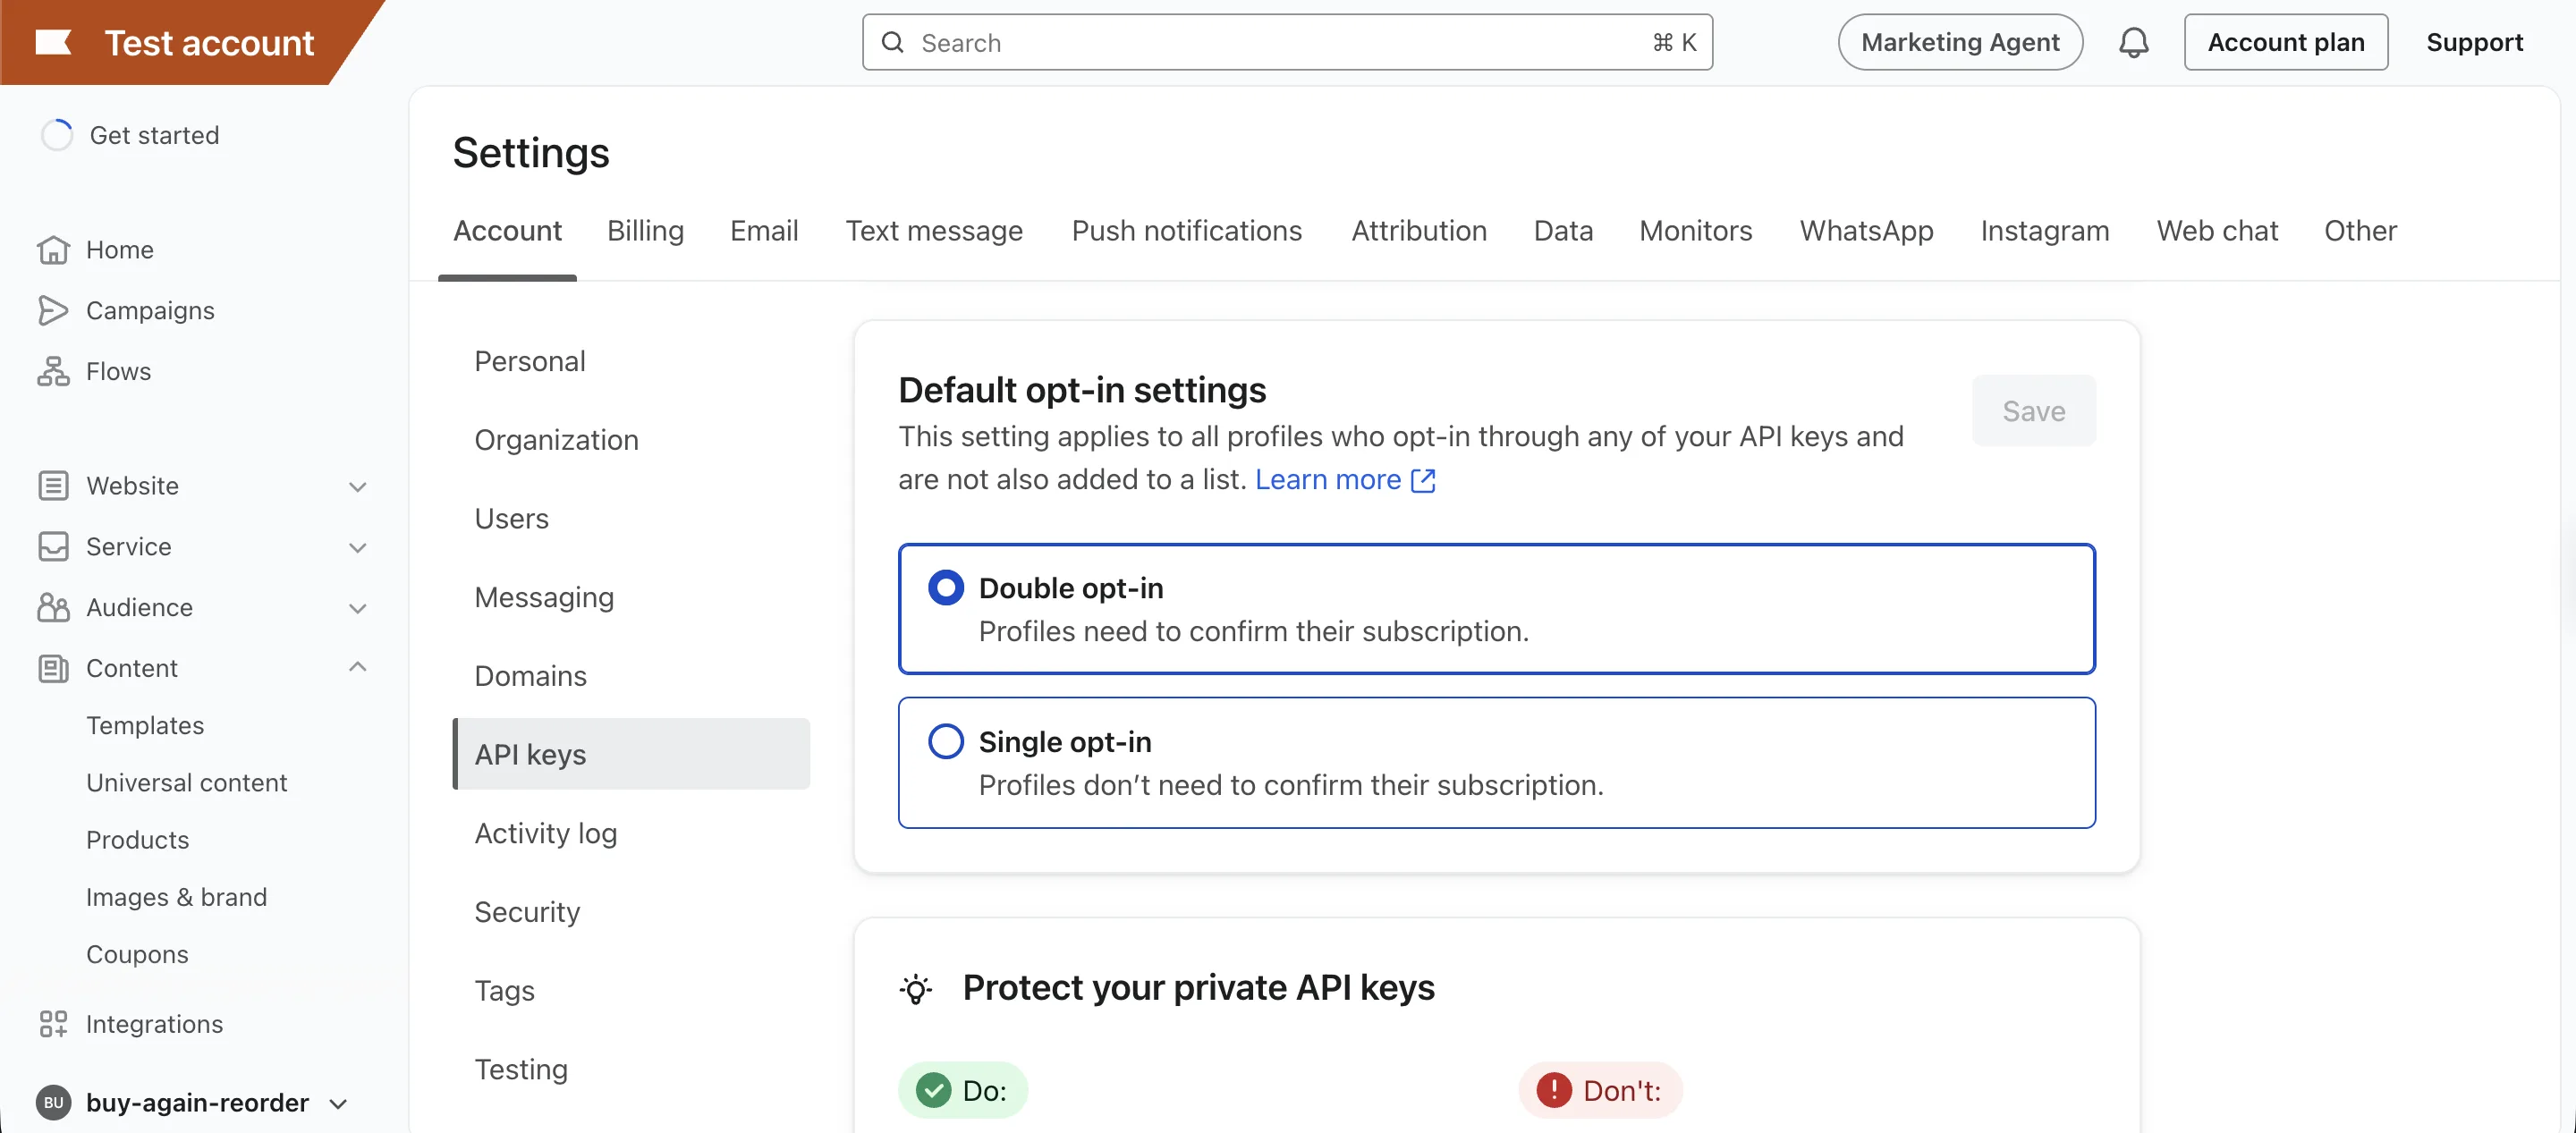2576x1133 pixels.
Task: Focus the Search input field
Action: [1287, 42]
